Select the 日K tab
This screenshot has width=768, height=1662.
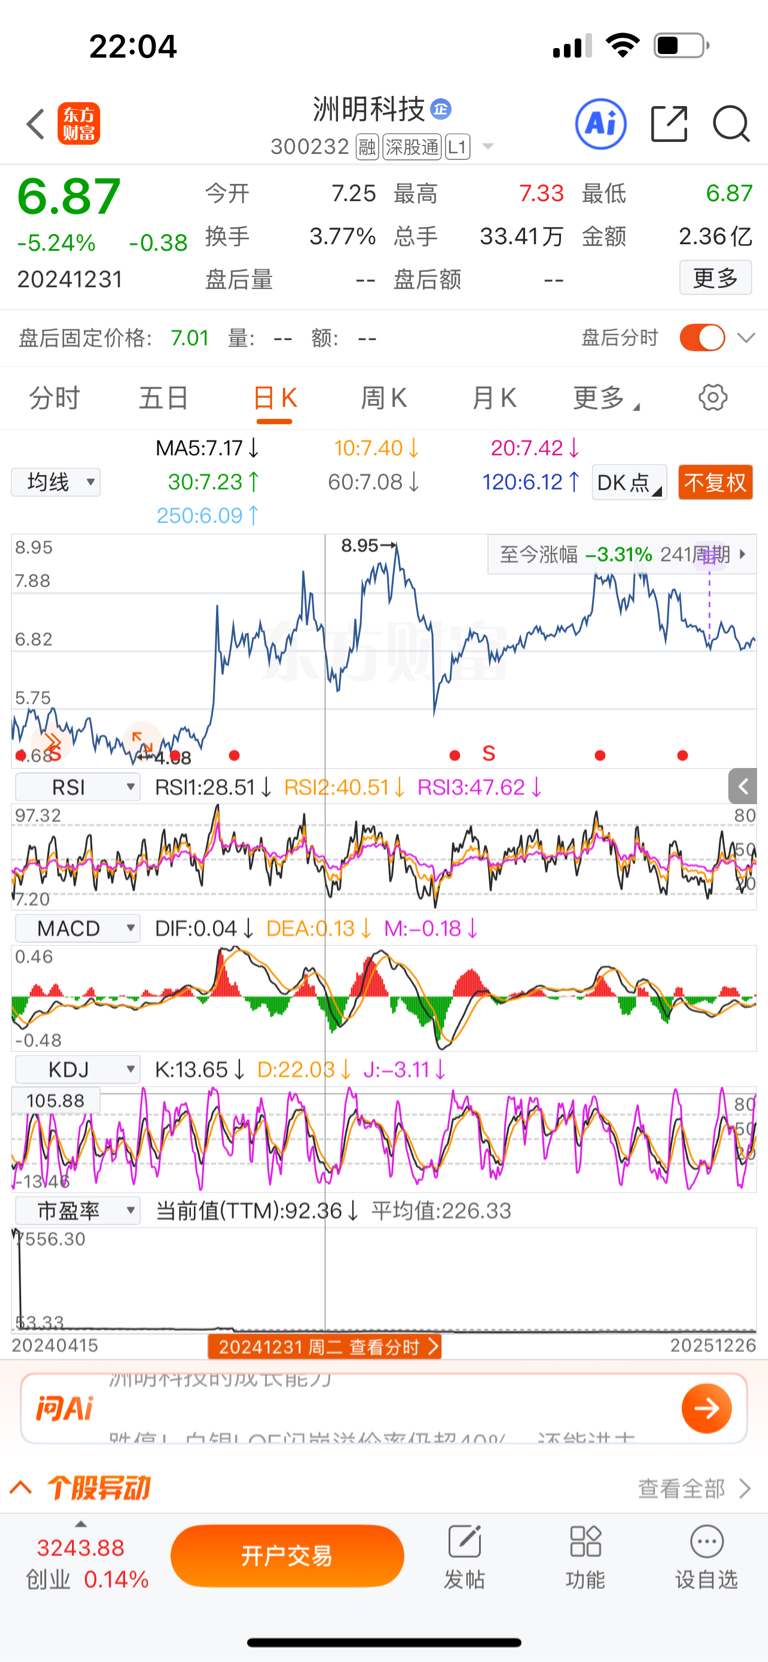(275, 398)
